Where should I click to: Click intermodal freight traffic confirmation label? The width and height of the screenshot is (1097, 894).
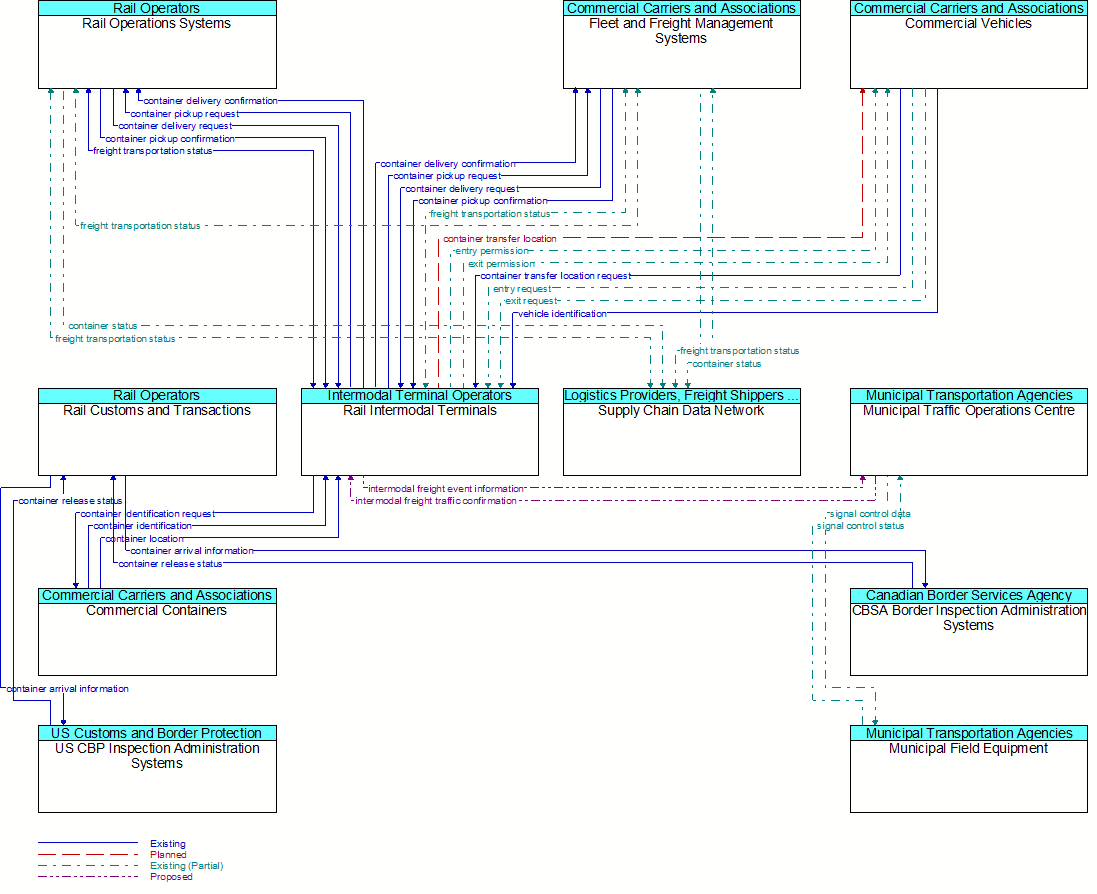pos(435,501)
